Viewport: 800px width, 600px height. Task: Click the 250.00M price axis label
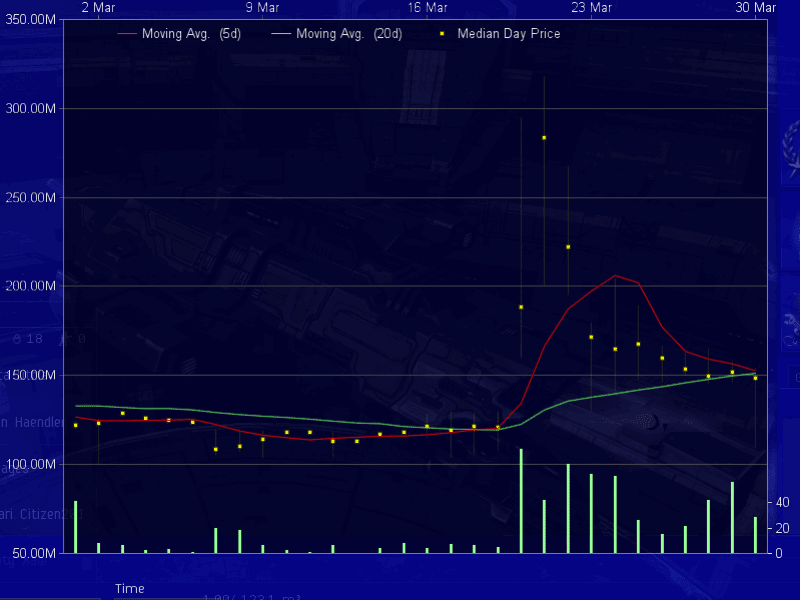(x=30, y=197)
